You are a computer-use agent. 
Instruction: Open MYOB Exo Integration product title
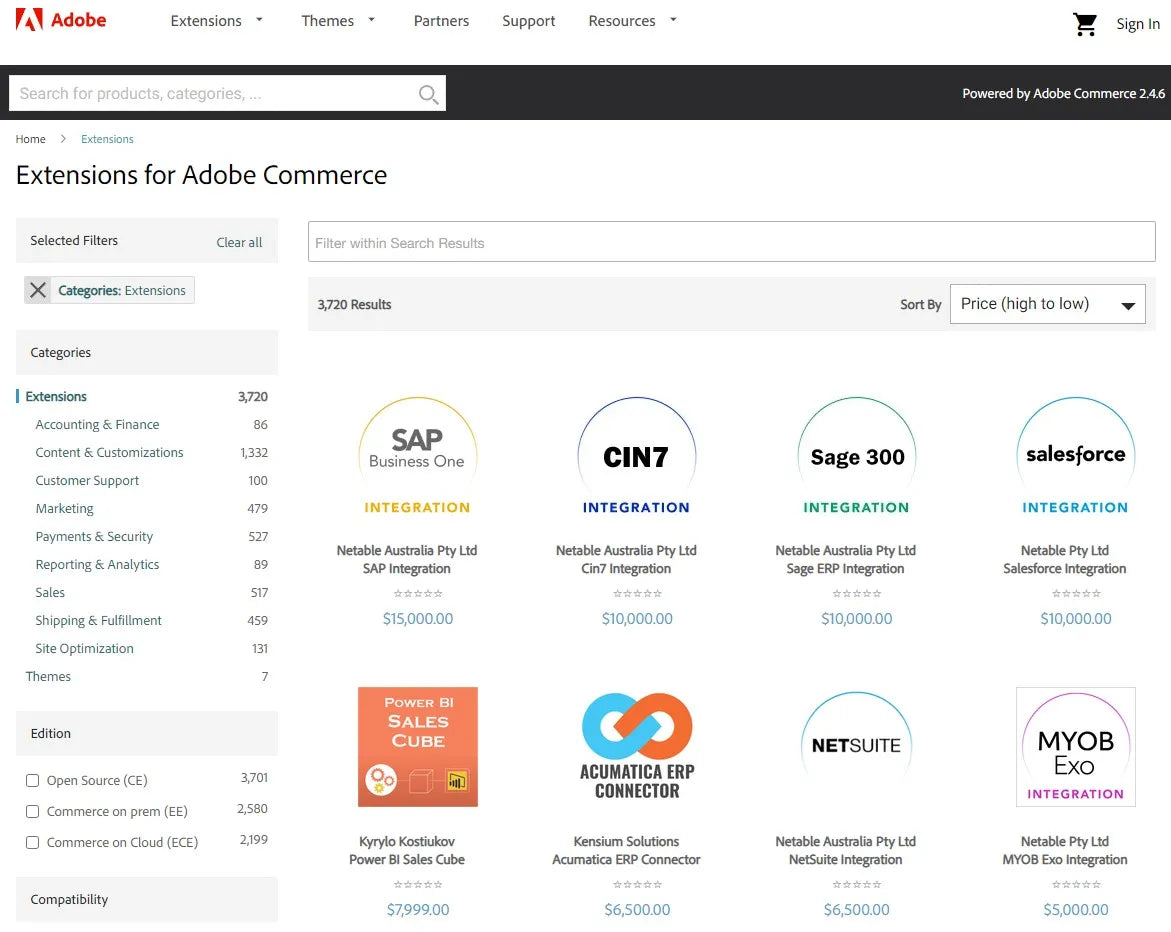(1064, 860)
